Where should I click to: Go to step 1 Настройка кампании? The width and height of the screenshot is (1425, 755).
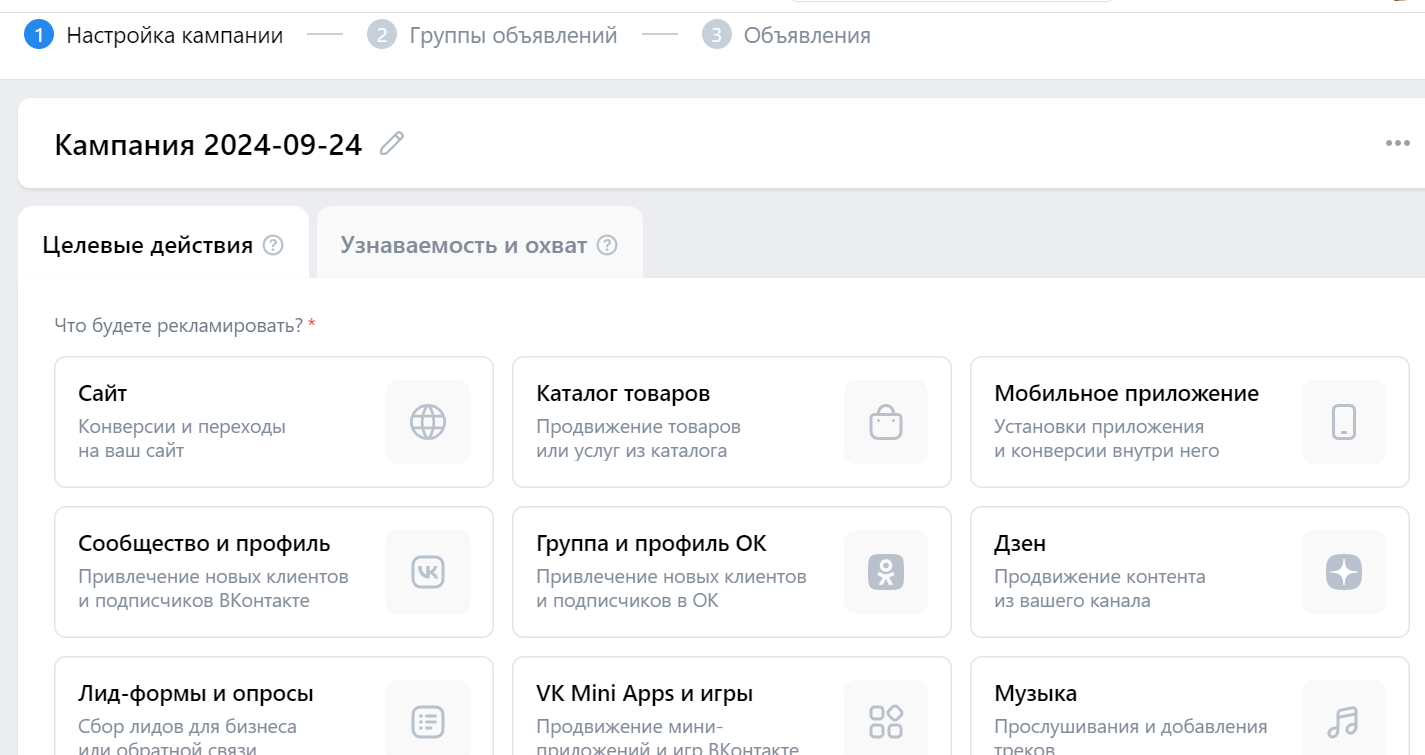[x=154, y=36]
